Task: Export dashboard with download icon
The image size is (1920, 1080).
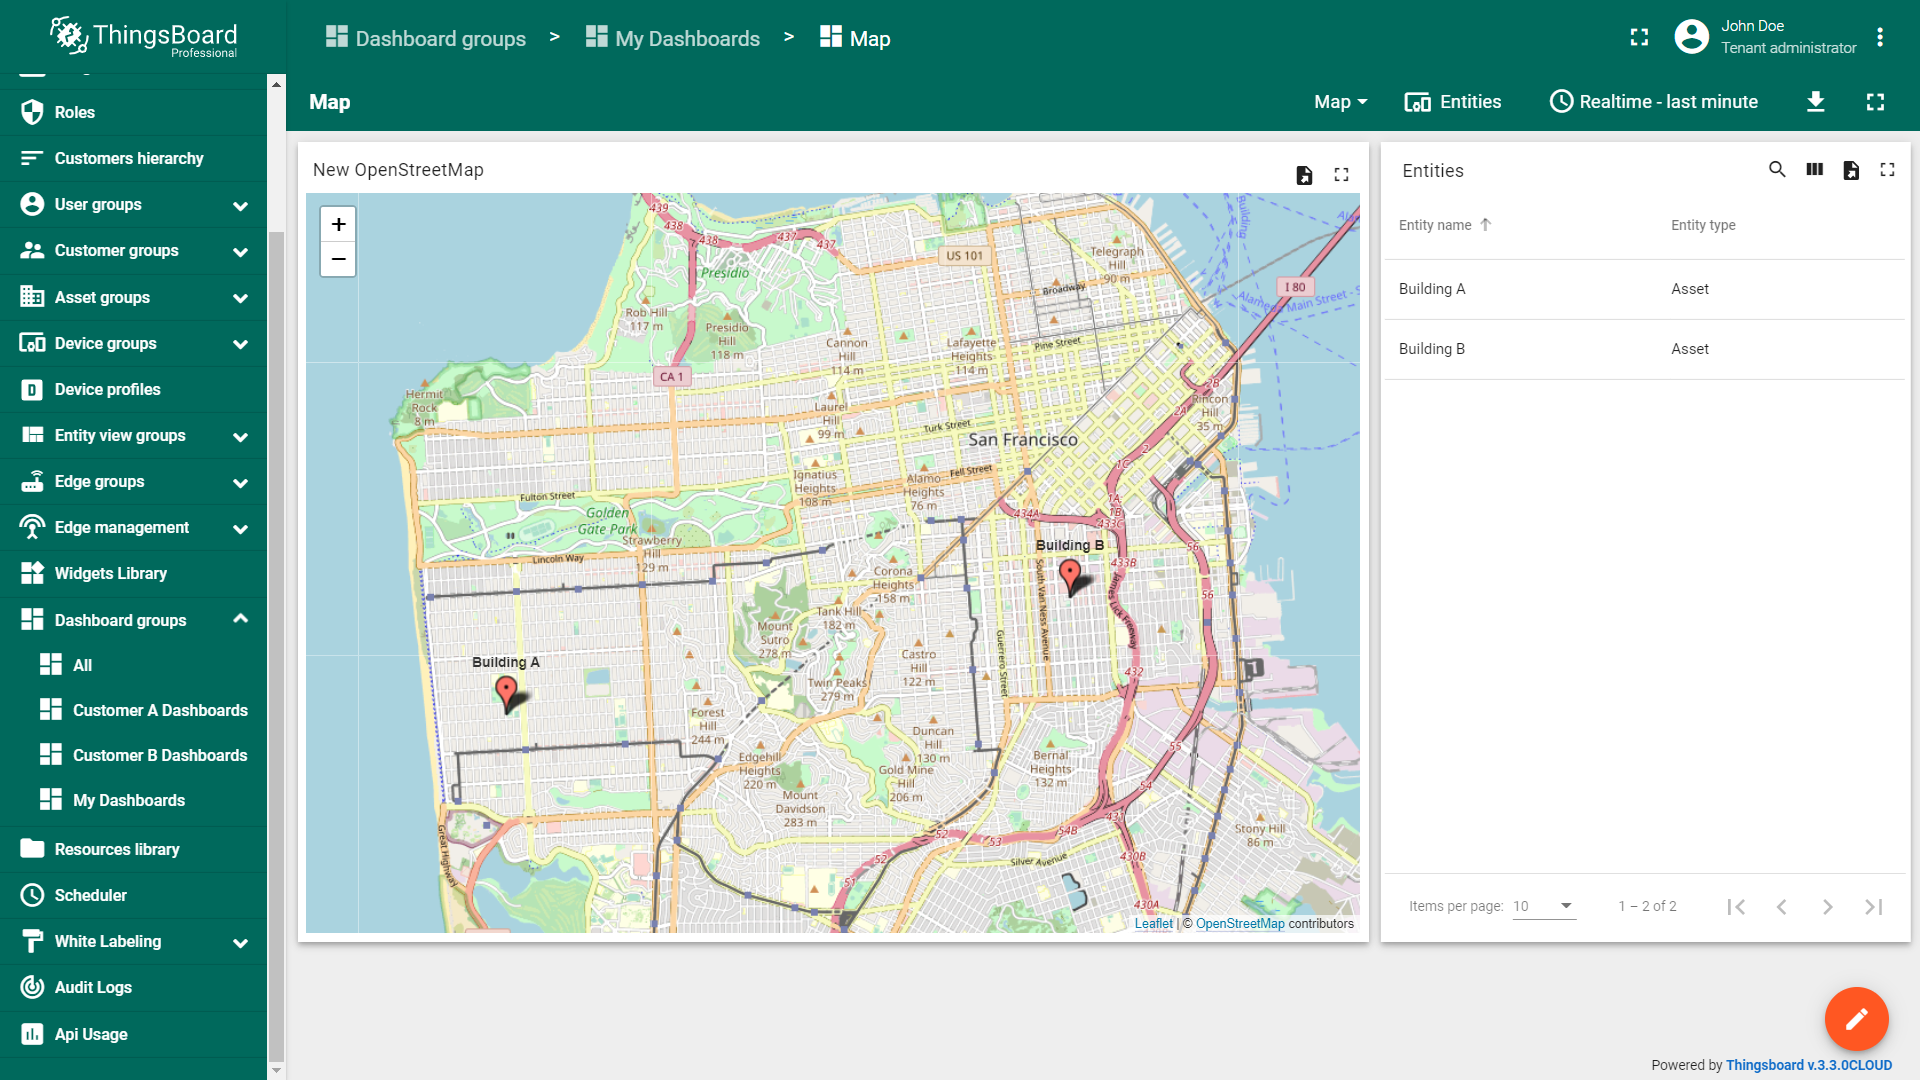Action: 1816,102
